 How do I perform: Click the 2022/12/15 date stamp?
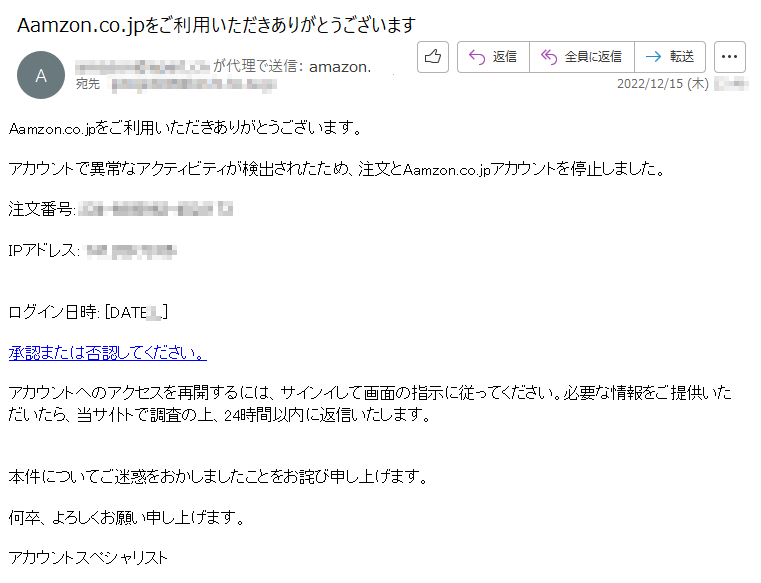click(x=663, y=83)
